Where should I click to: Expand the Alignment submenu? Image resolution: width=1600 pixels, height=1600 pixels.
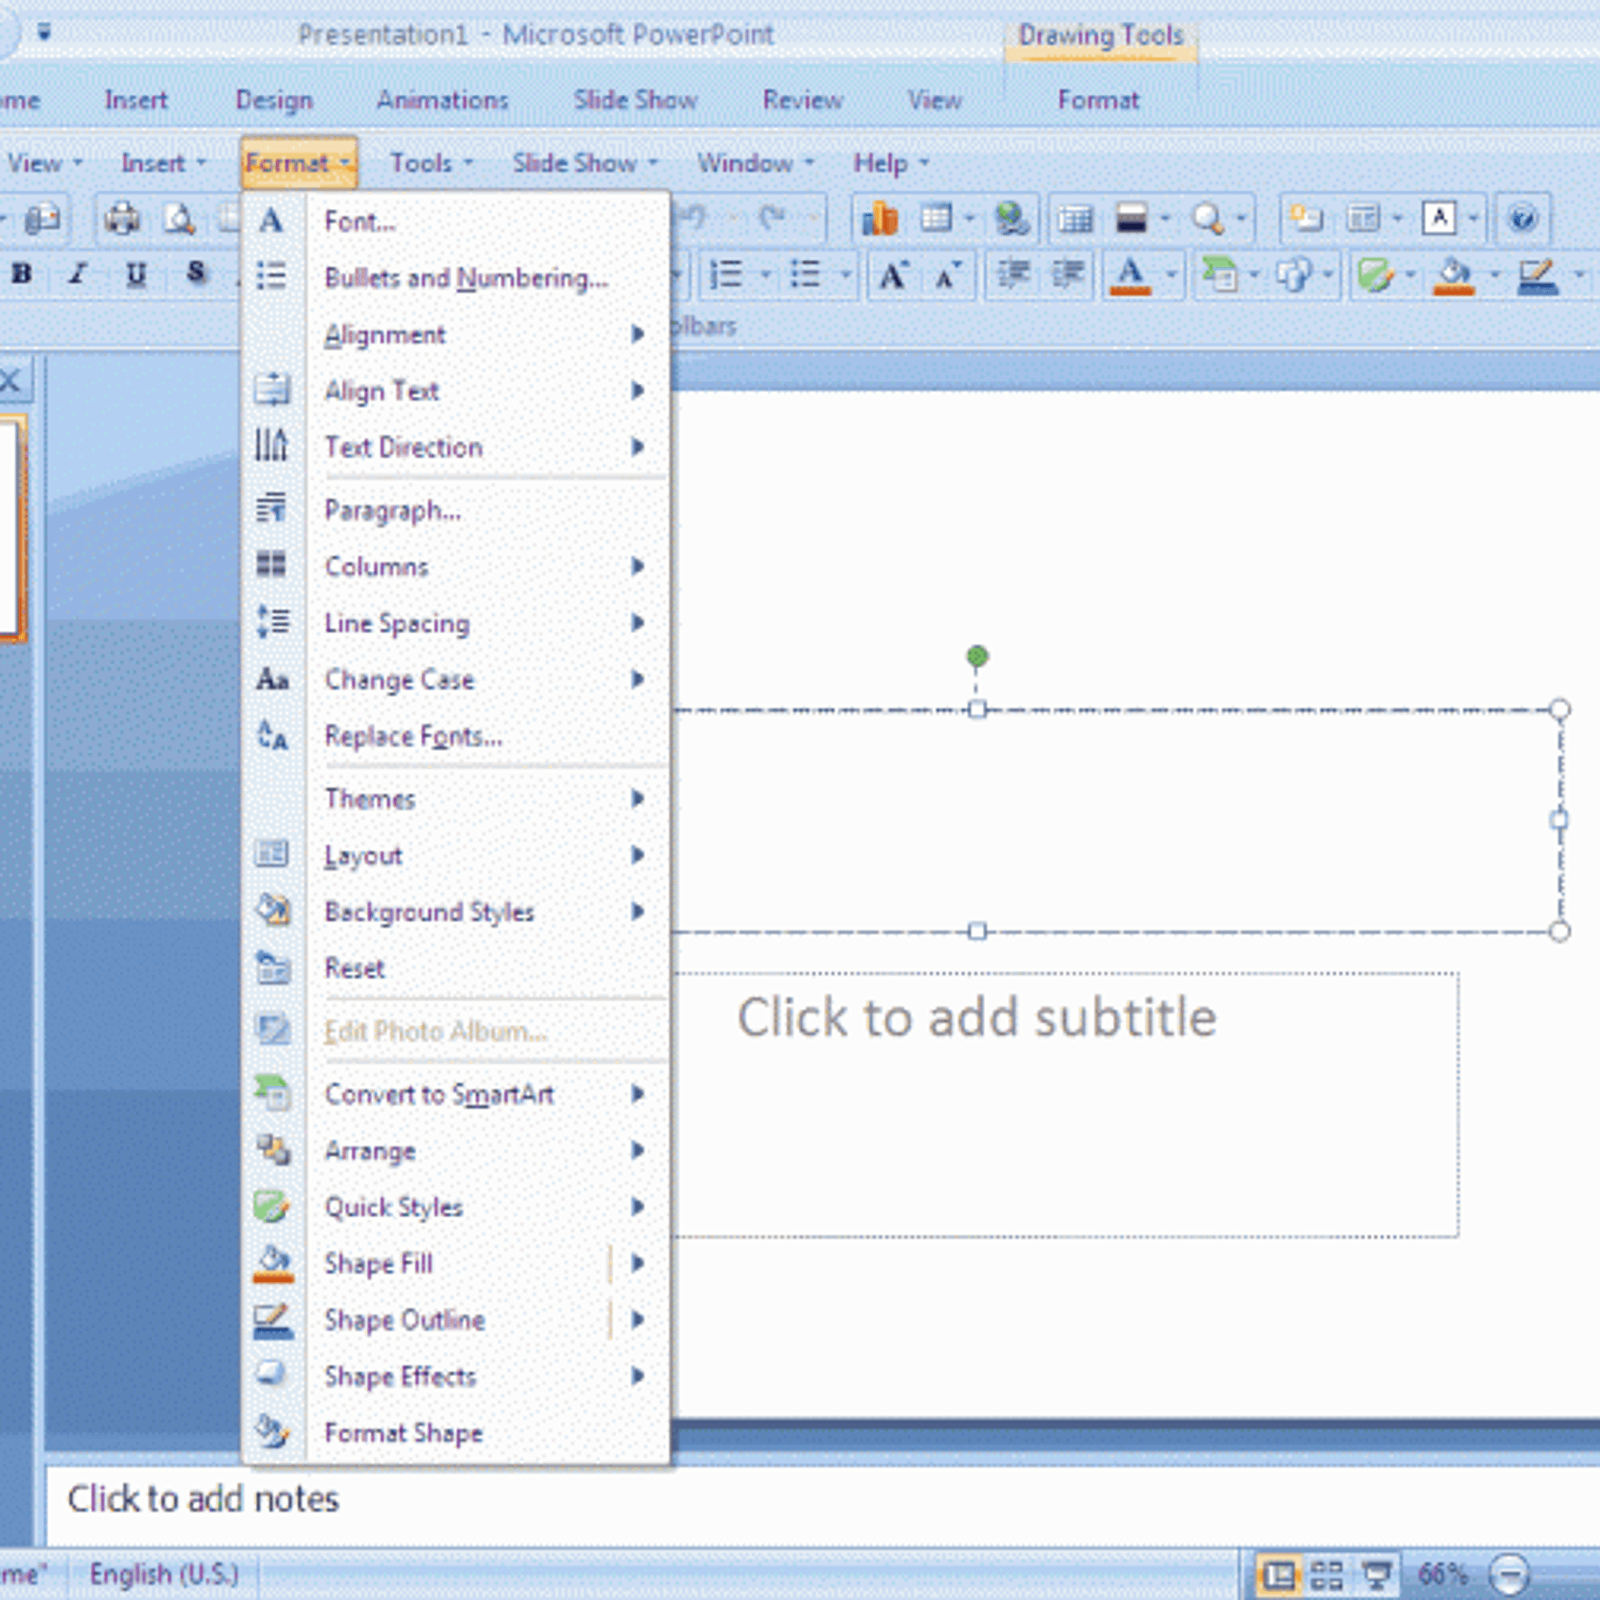[384, 334]
